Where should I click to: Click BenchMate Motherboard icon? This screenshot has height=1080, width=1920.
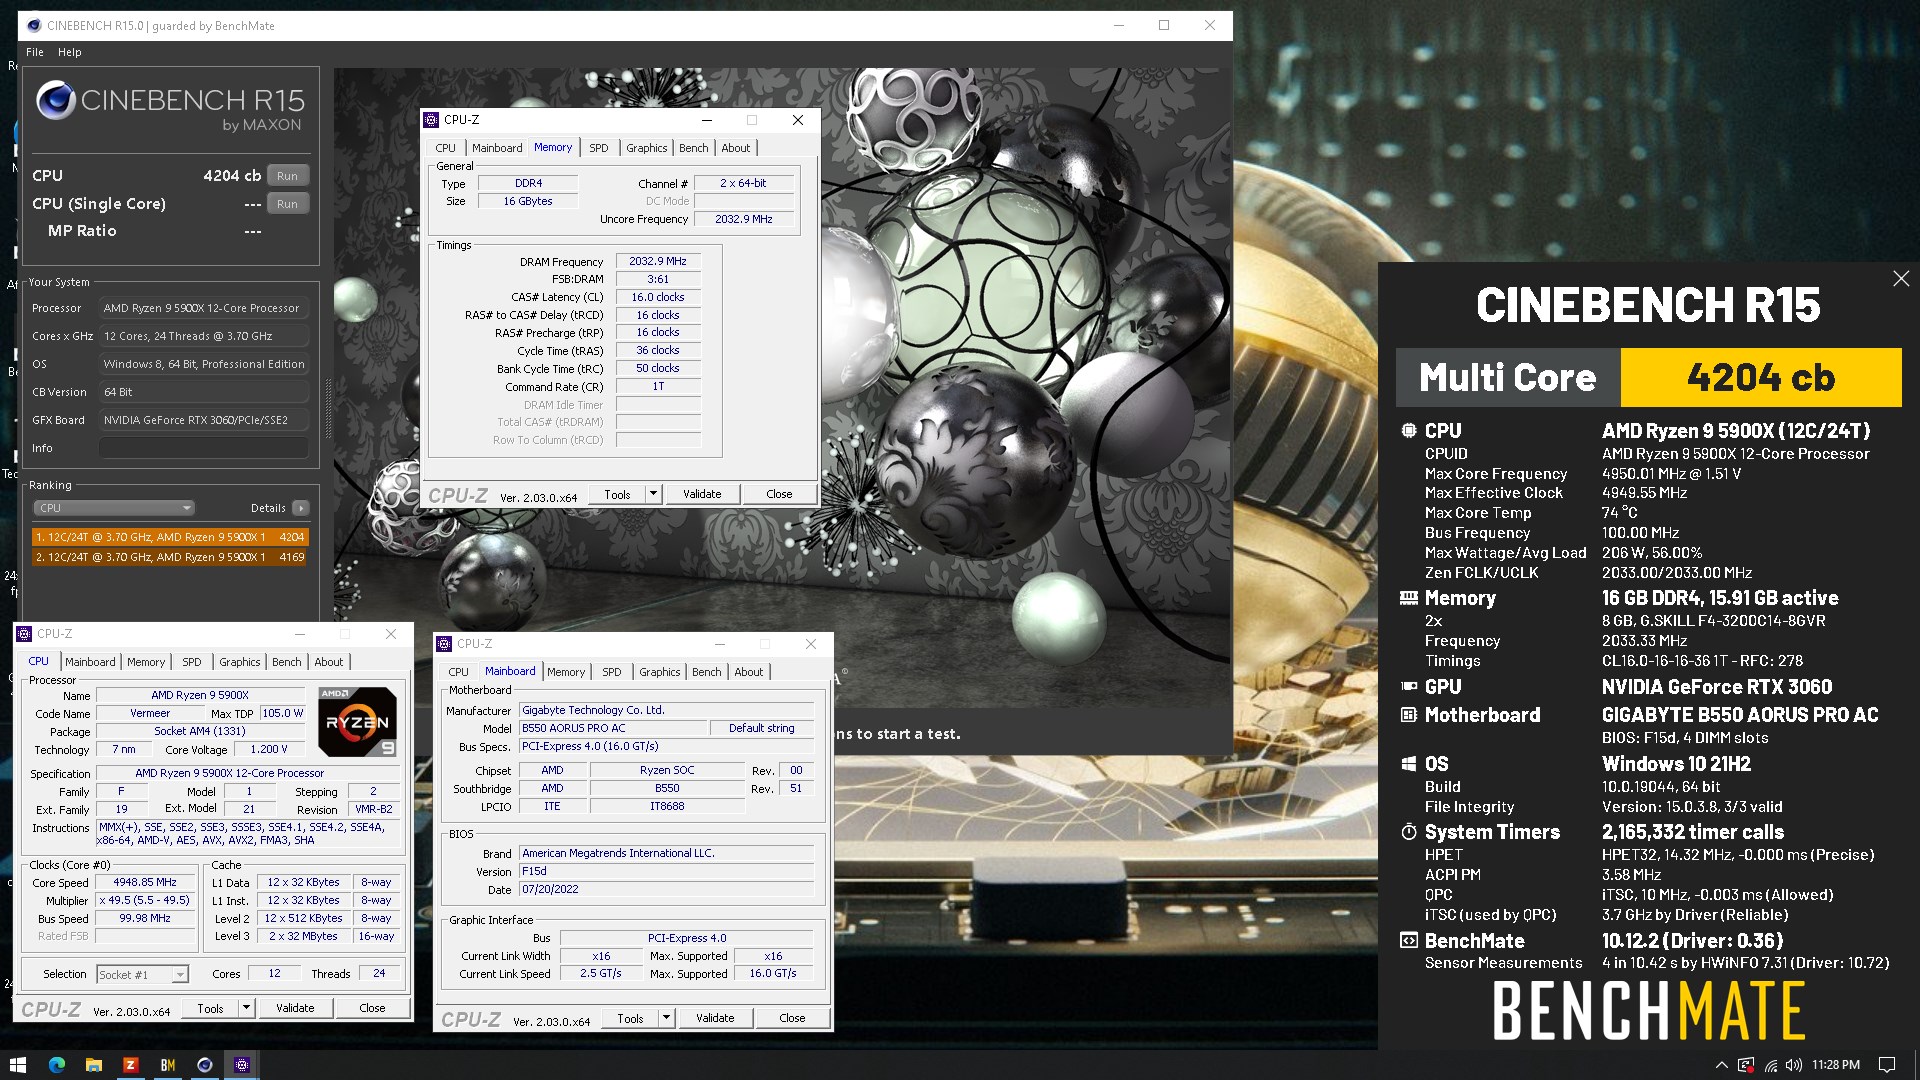(1409, 715)
